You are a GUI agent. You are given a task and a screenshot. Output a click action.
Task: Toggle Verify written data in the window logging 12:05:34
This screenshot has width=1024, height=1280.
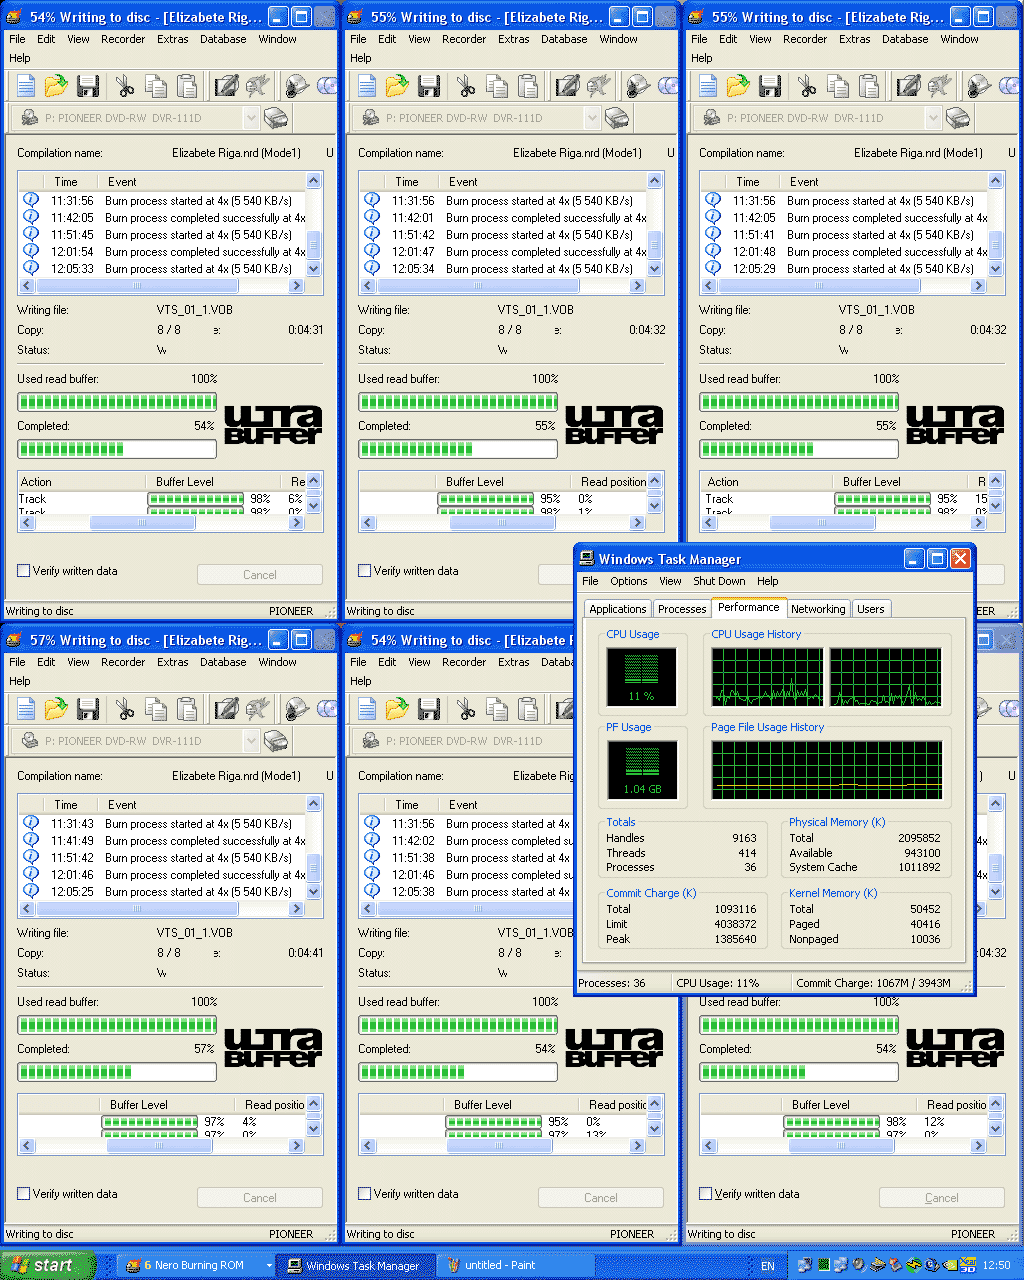click(364, 570)
